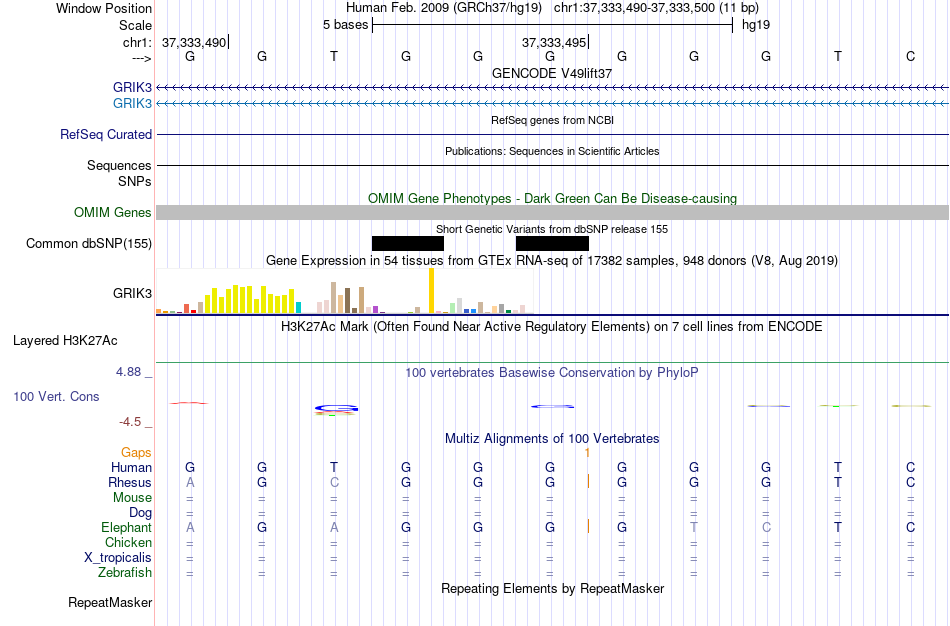This screenshot has width=950, height=626.
Task: Click the Human Feb. 2009 chr1 position header
Action: click(552, 8)
